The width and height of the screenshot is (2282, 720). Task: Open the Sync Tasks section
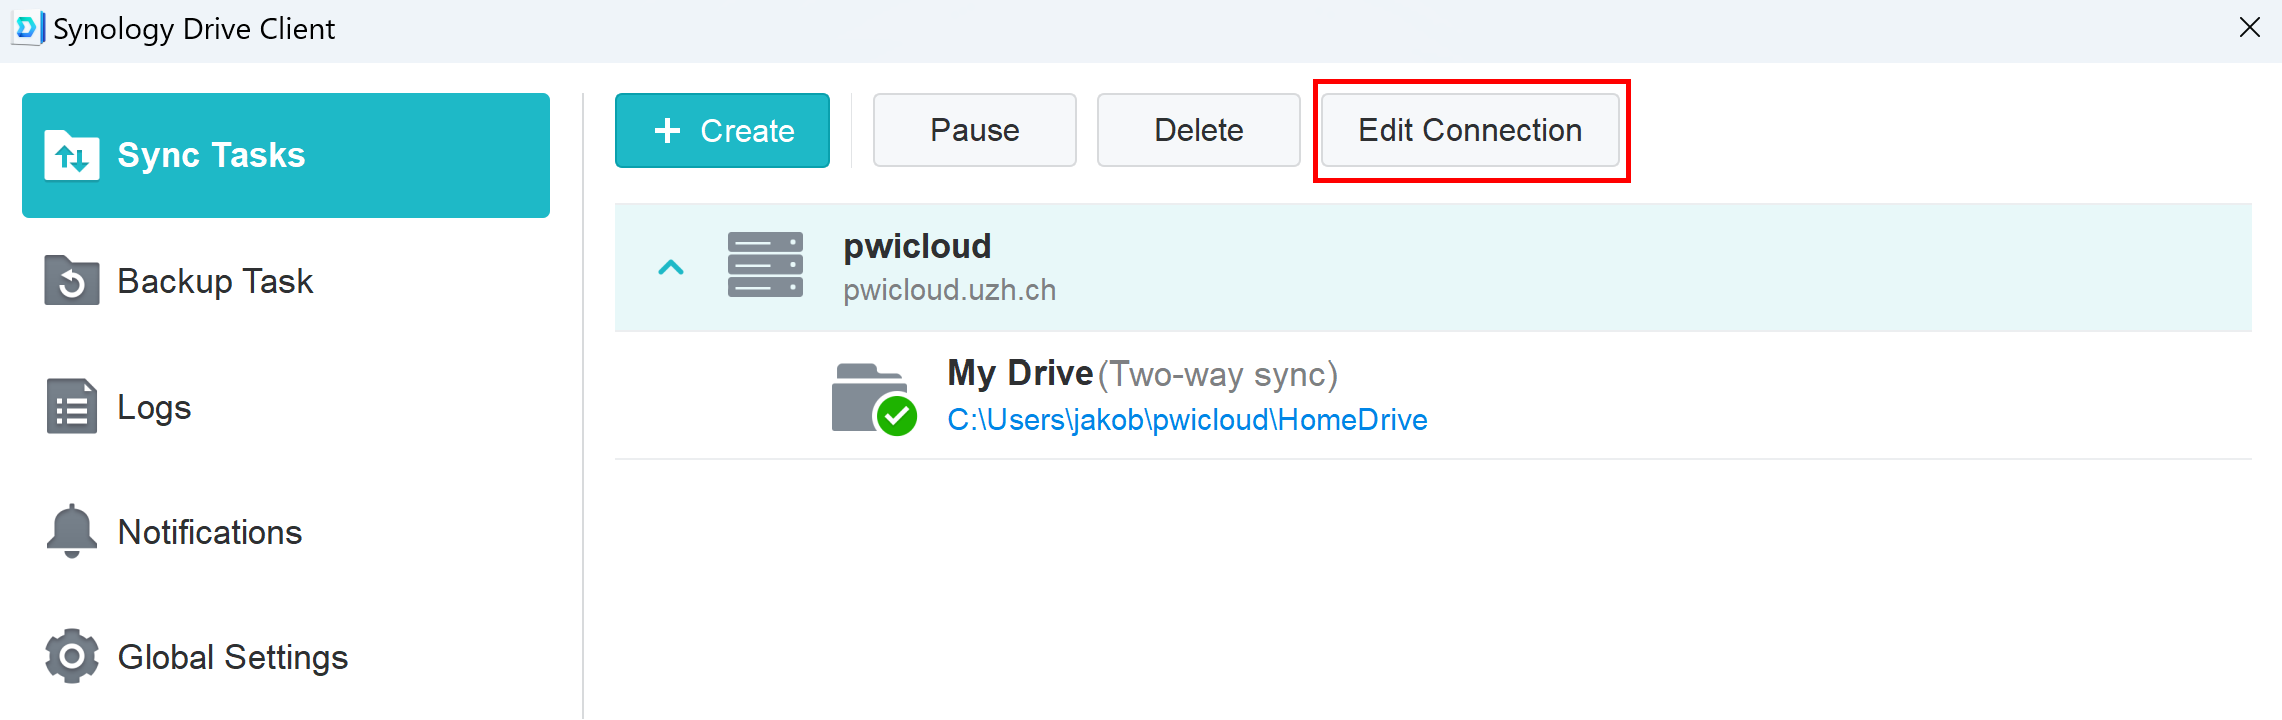[286, 155]
